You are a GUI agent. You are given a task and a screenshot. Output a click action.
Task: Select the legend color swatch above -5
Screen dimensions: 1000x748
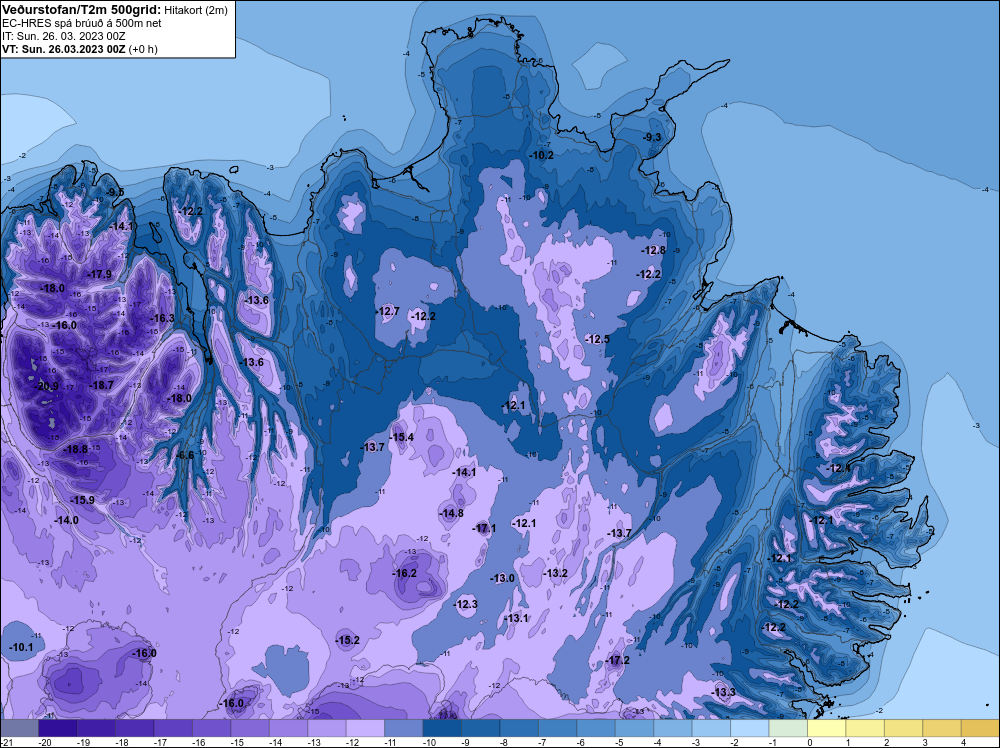point(635,728)
